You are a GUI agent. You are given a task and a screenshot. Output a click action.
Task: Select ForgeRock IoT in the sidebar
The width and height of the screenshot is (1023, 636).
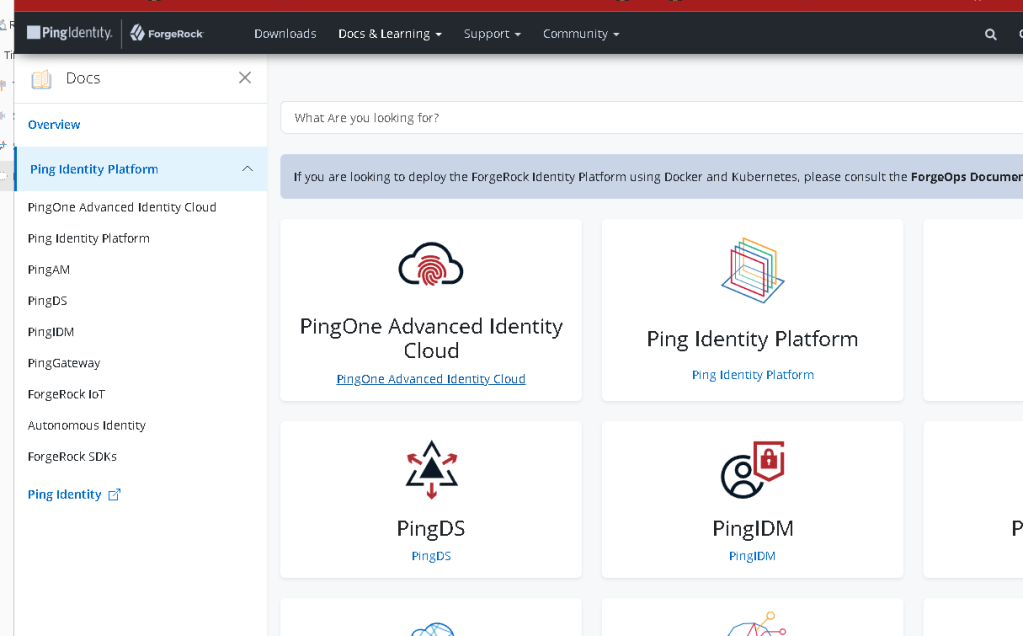(x=66, y=394)
